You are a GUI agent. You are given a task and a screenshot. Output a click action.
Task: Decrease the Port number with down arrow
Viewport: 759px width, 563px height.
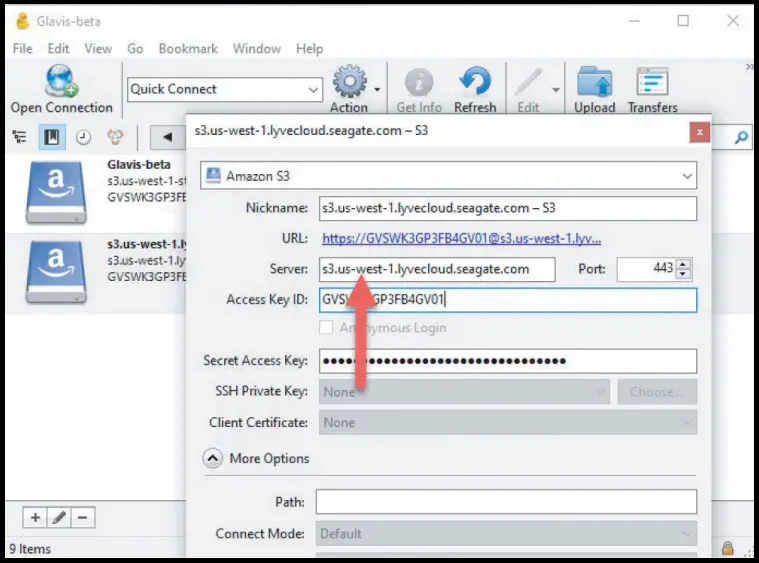pos(683,274)
